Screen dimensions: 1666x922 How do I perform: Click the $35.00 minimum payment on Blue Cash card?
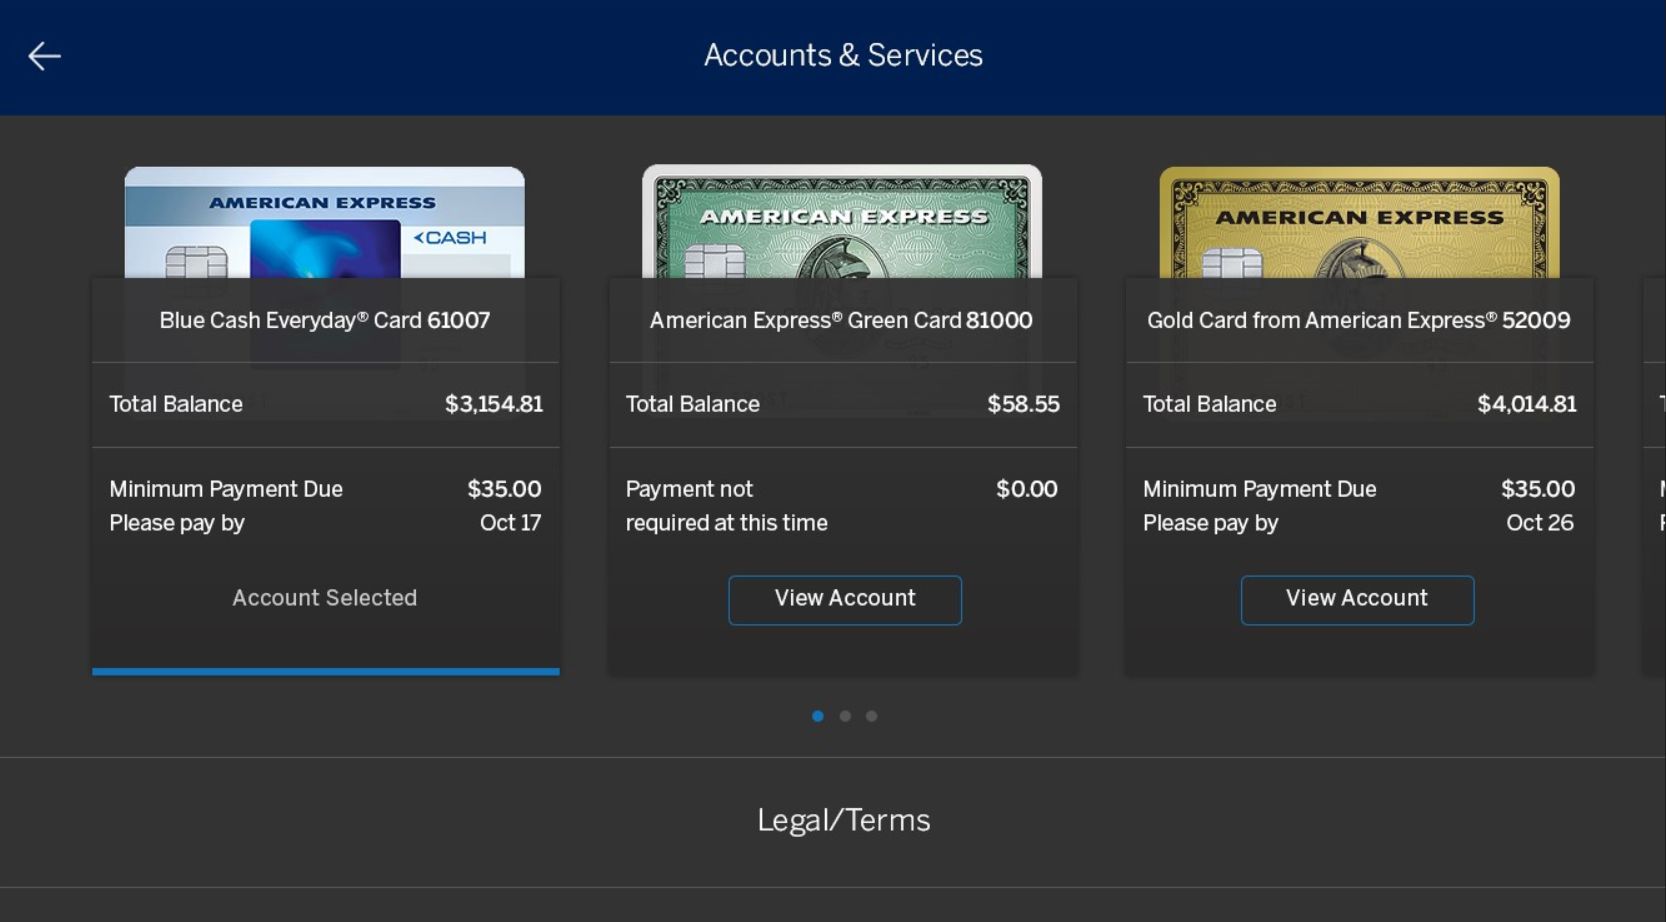coord(504,489)
